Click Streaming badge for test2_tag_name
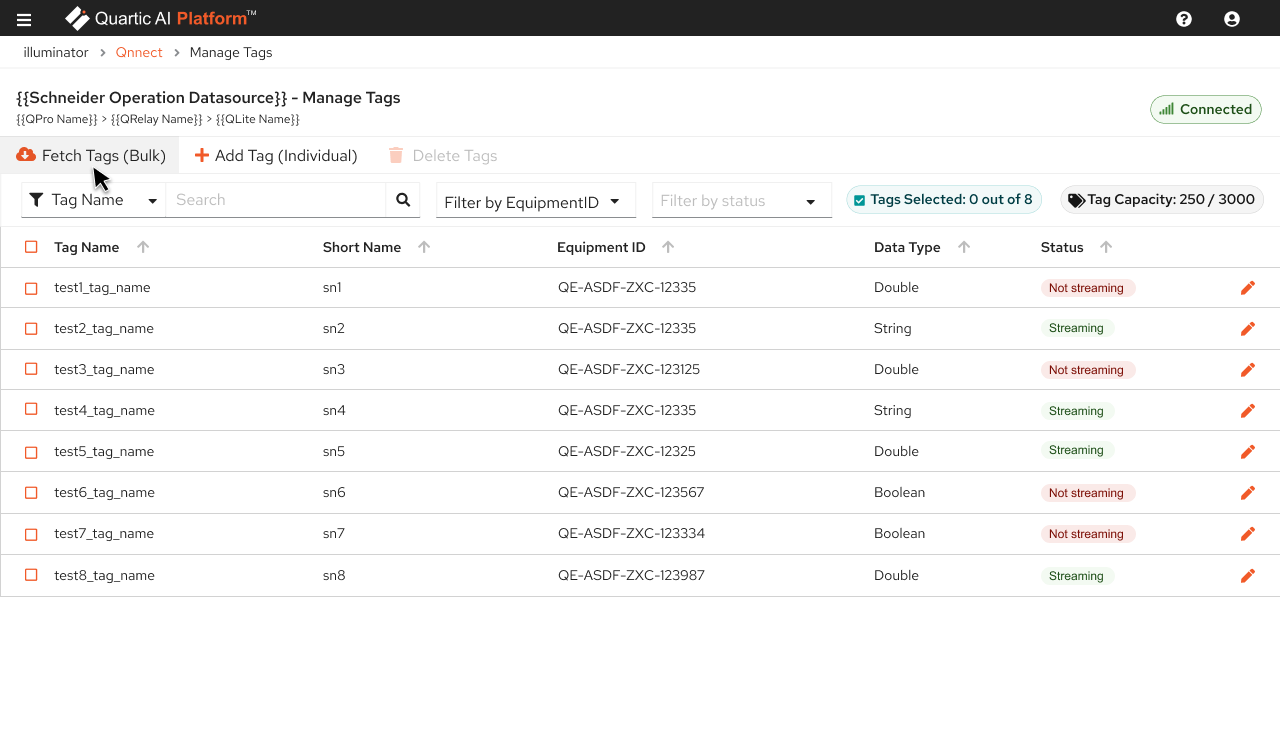 [1076, 328]
